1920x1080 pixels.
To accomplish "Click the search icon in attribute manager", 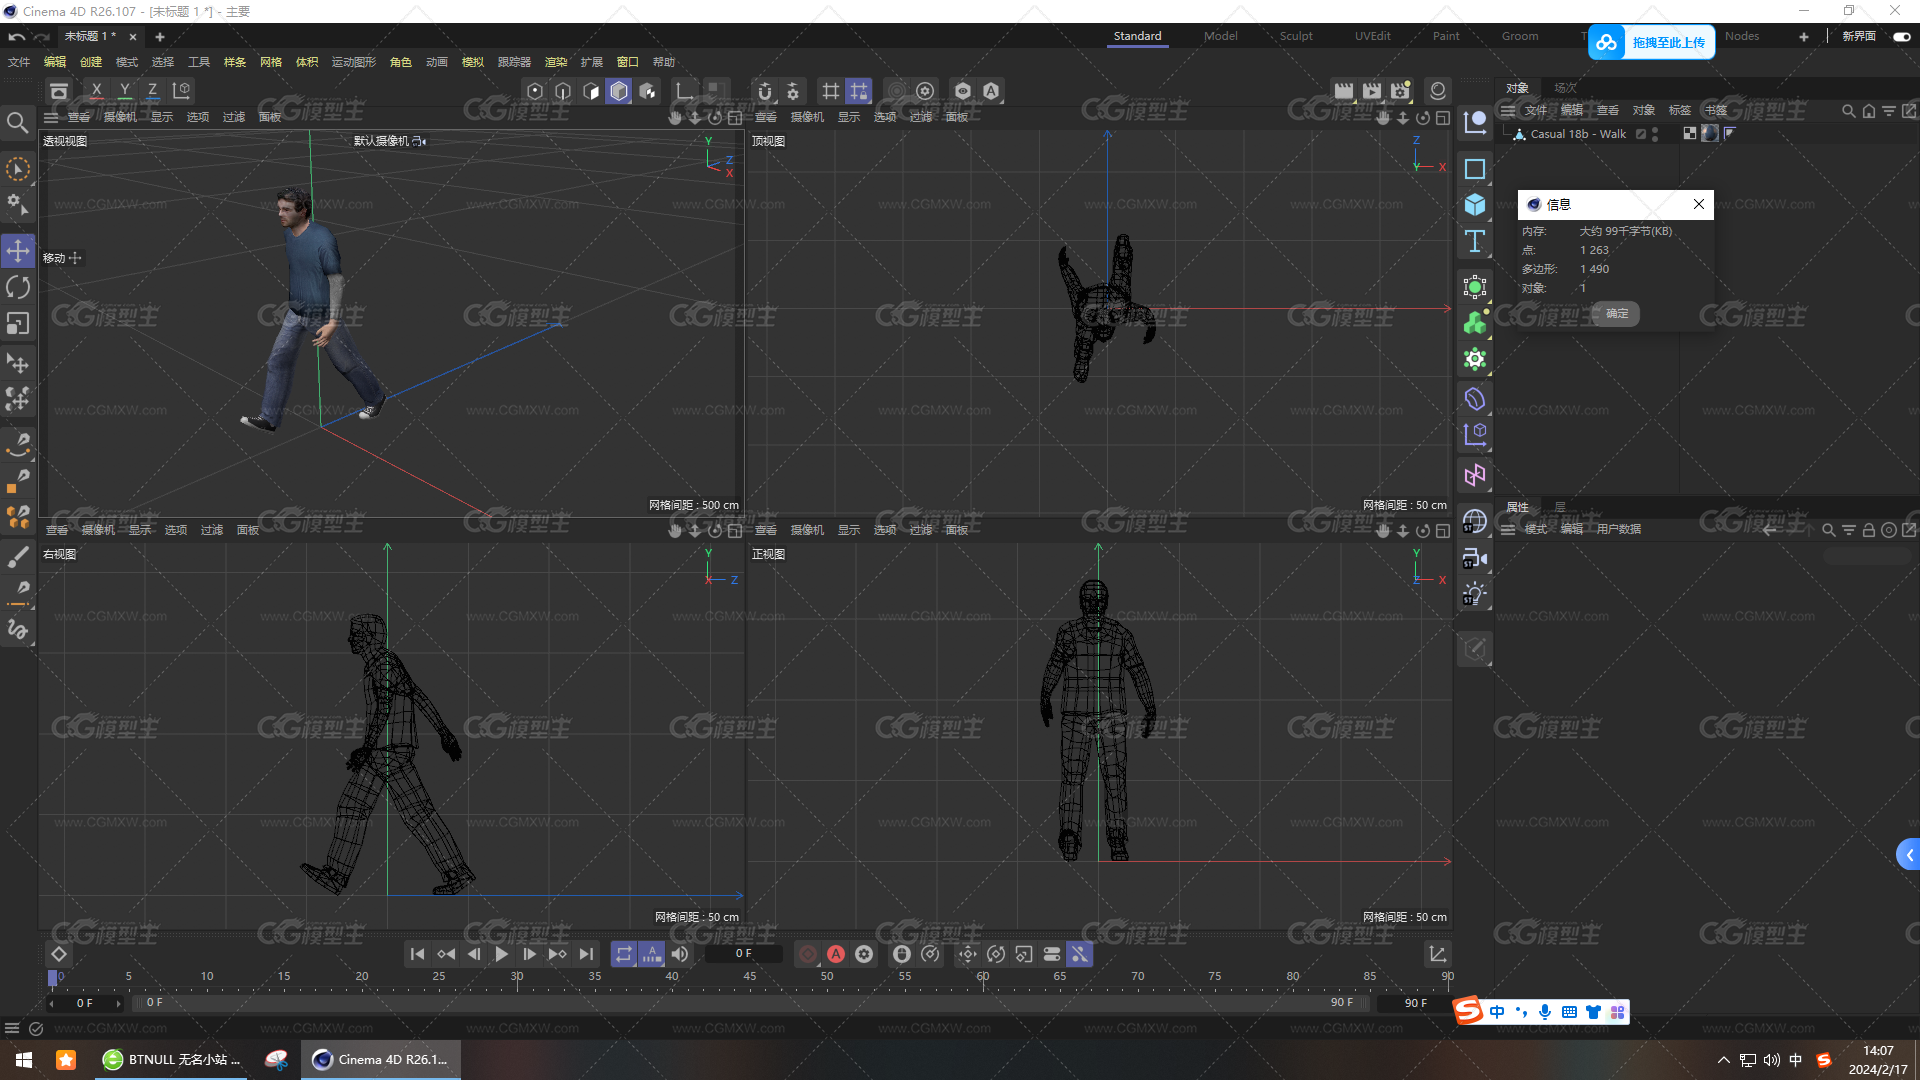I will coord(1828,530).
